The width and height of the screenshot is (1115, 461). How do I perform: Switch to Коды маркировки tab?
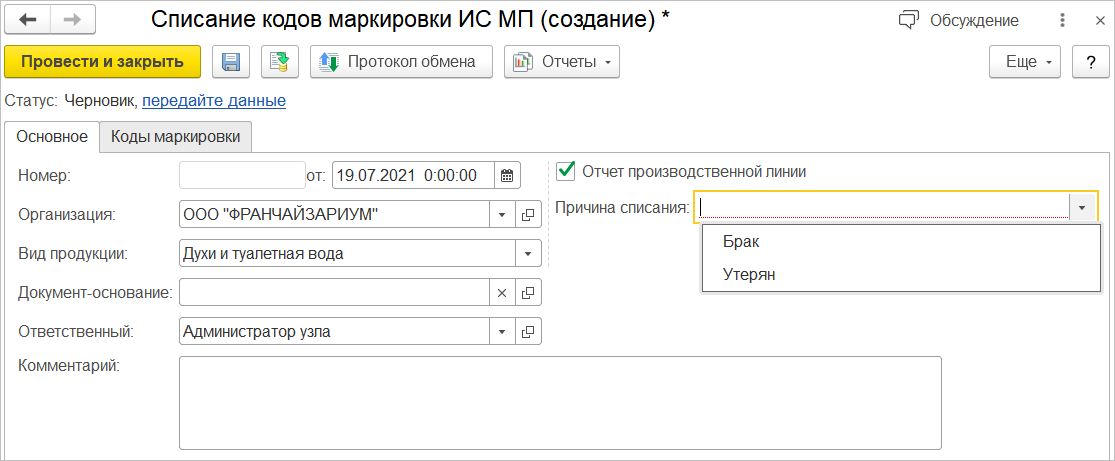[176, 136]
